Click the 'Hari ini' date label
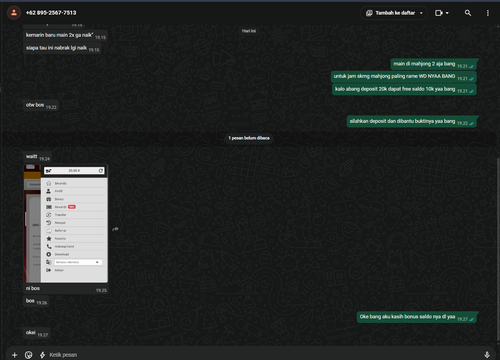Screen dimensions: 500x360 (x=249, y=31)
